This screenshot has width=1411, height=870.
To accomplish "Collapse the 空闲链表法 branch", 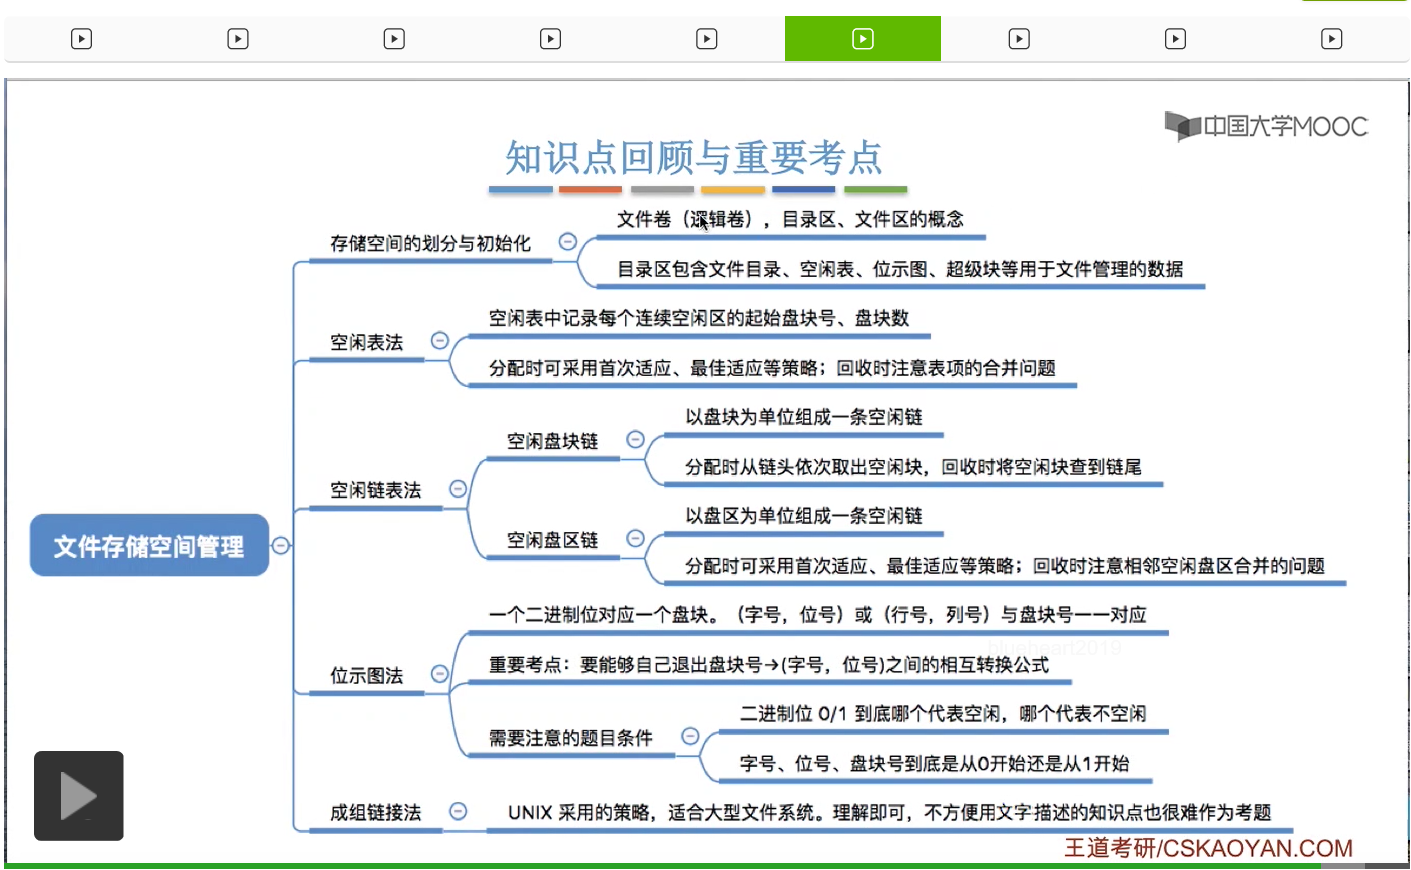I will (458, 488).
